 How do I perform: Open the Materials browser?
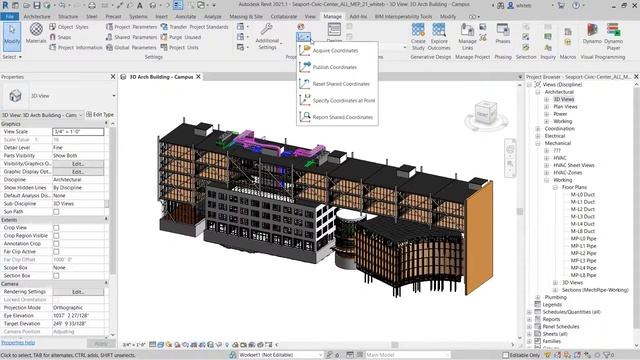(x=36, y=33)
